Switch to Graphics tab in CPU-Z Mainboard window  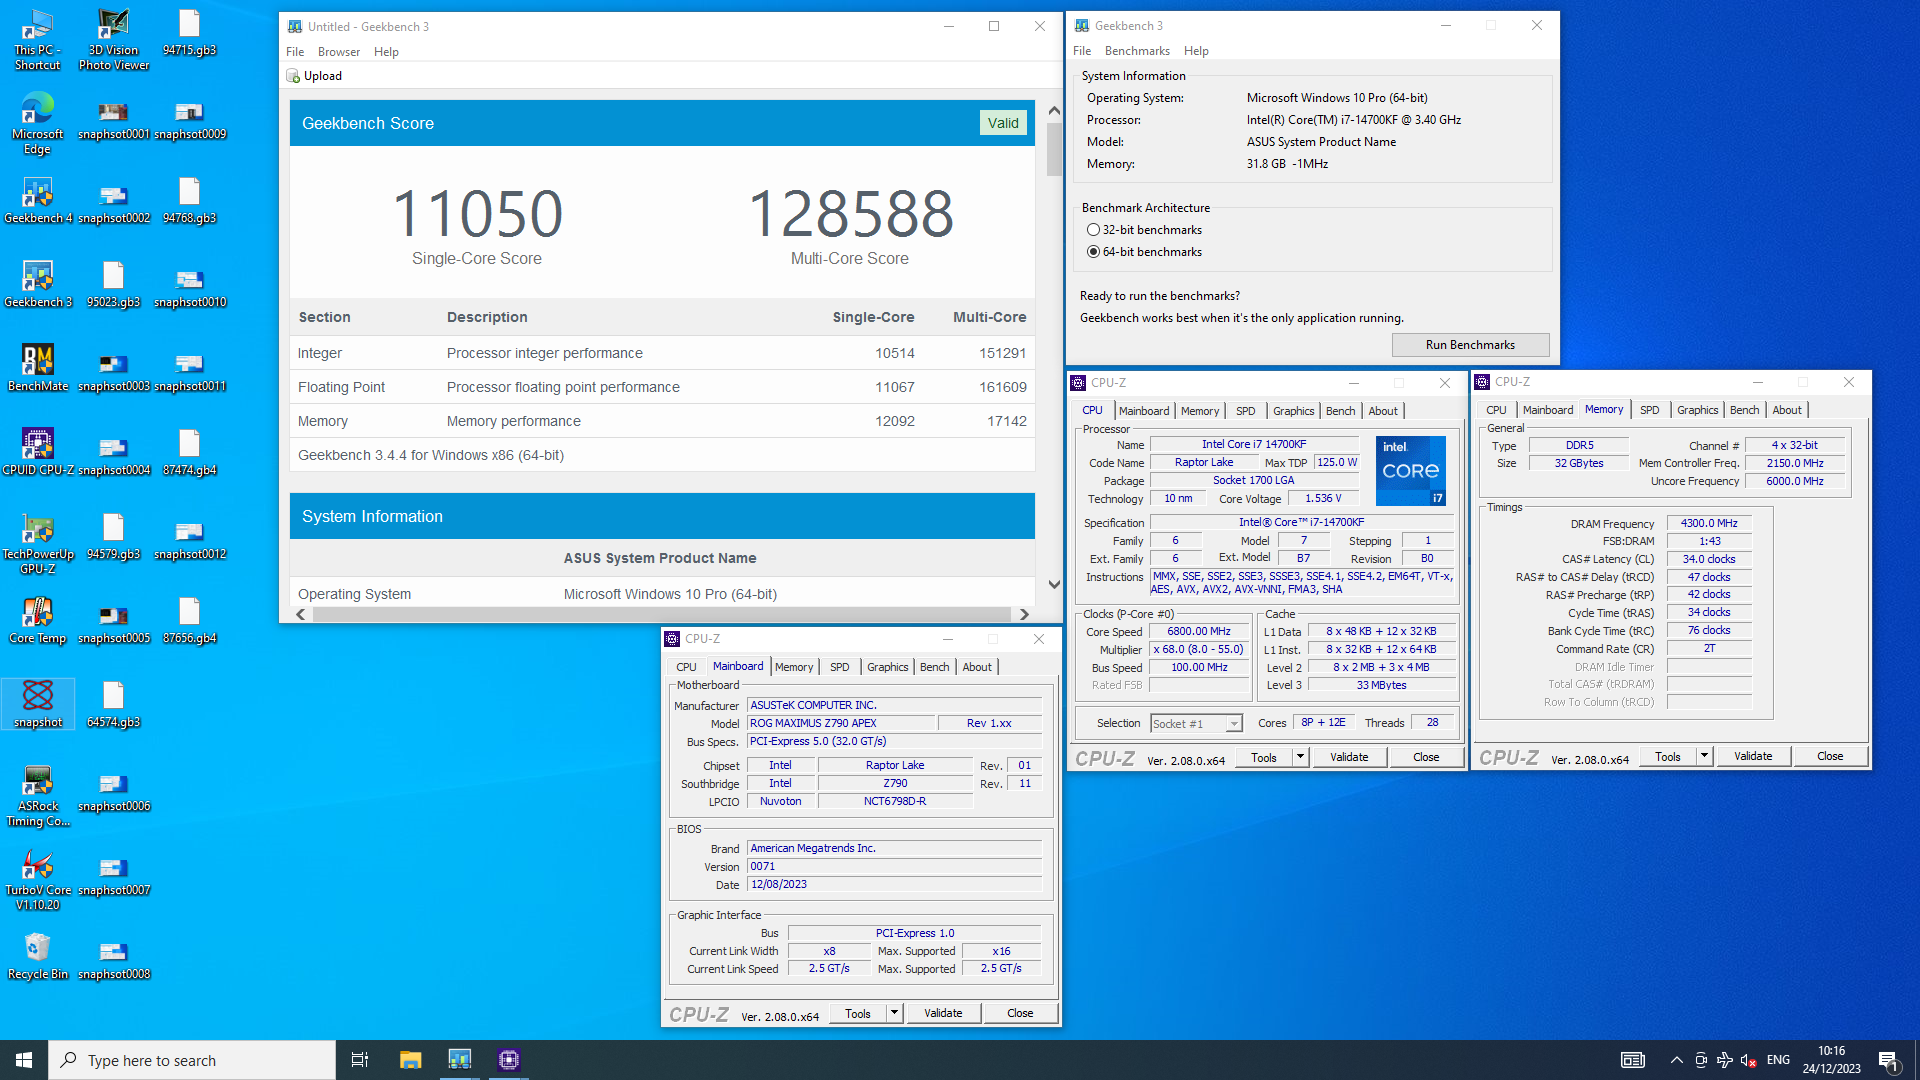tap(888, 667)
